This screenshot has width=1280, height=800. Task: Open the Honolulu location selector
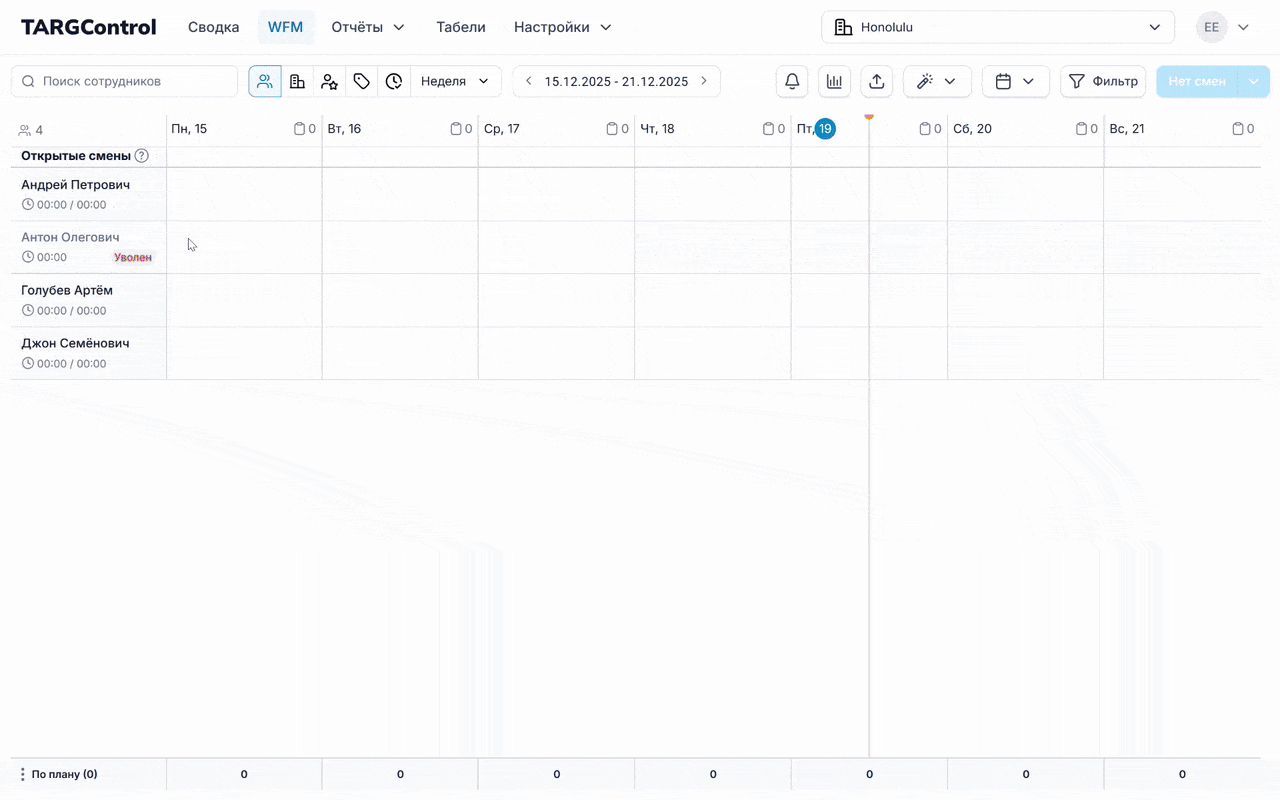point(997,27)
